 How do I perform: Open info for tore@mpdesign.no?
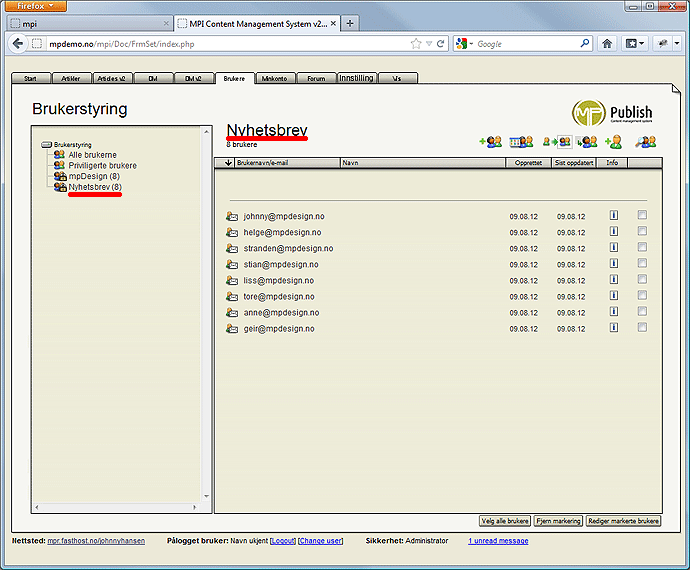pyautogui.click(x=614, y=295)
